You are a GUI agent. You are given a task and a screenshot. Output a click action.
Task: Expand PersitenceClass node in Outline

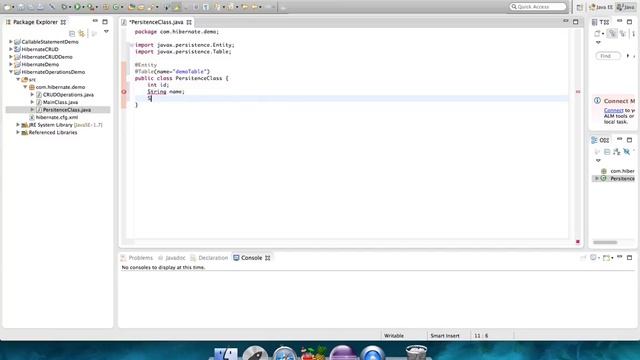597,179
